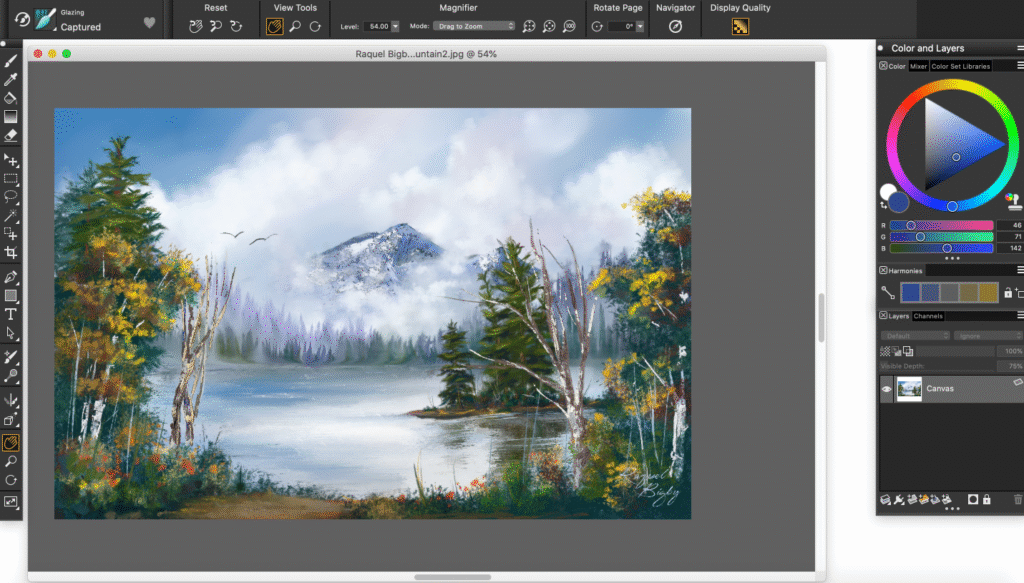The height and width of the screenshot is (583, 1024).
Task: Click the first blue harmony swatch
Action: tap(910, 292)
